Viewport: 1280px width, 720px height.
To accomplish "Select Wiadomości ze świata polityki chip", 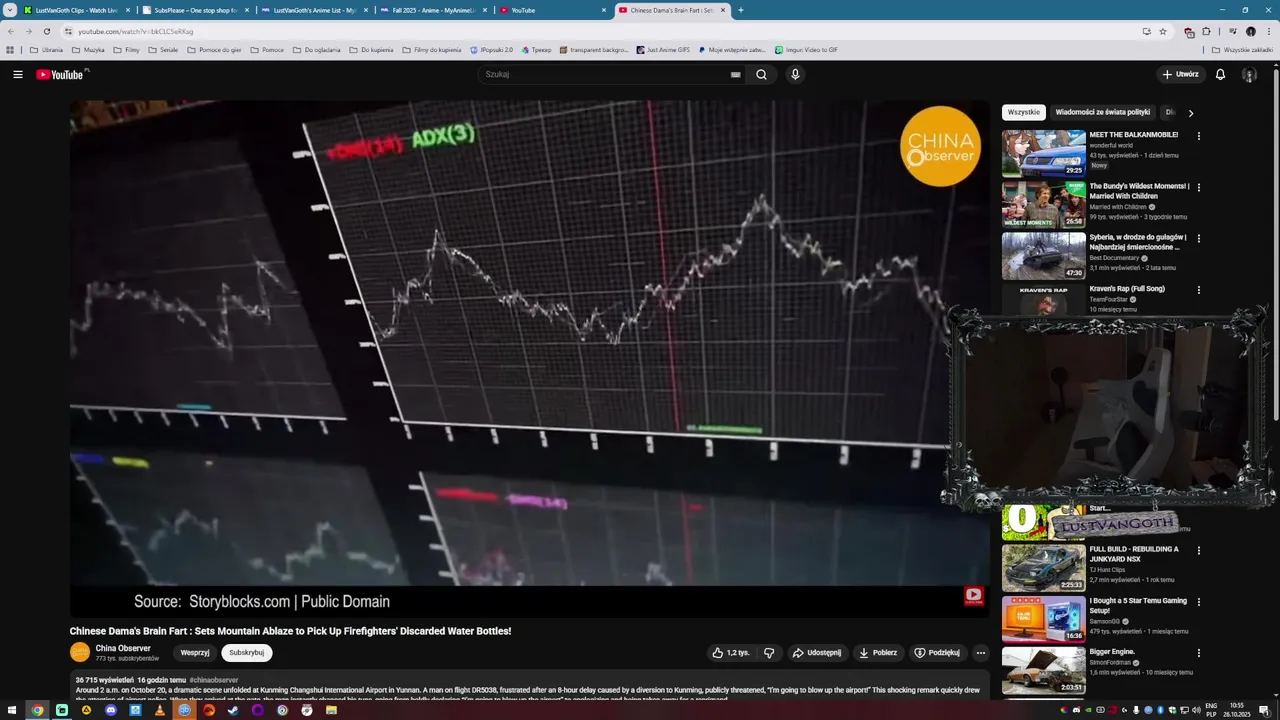I will pyautogui.click(x=1103, y=113).
